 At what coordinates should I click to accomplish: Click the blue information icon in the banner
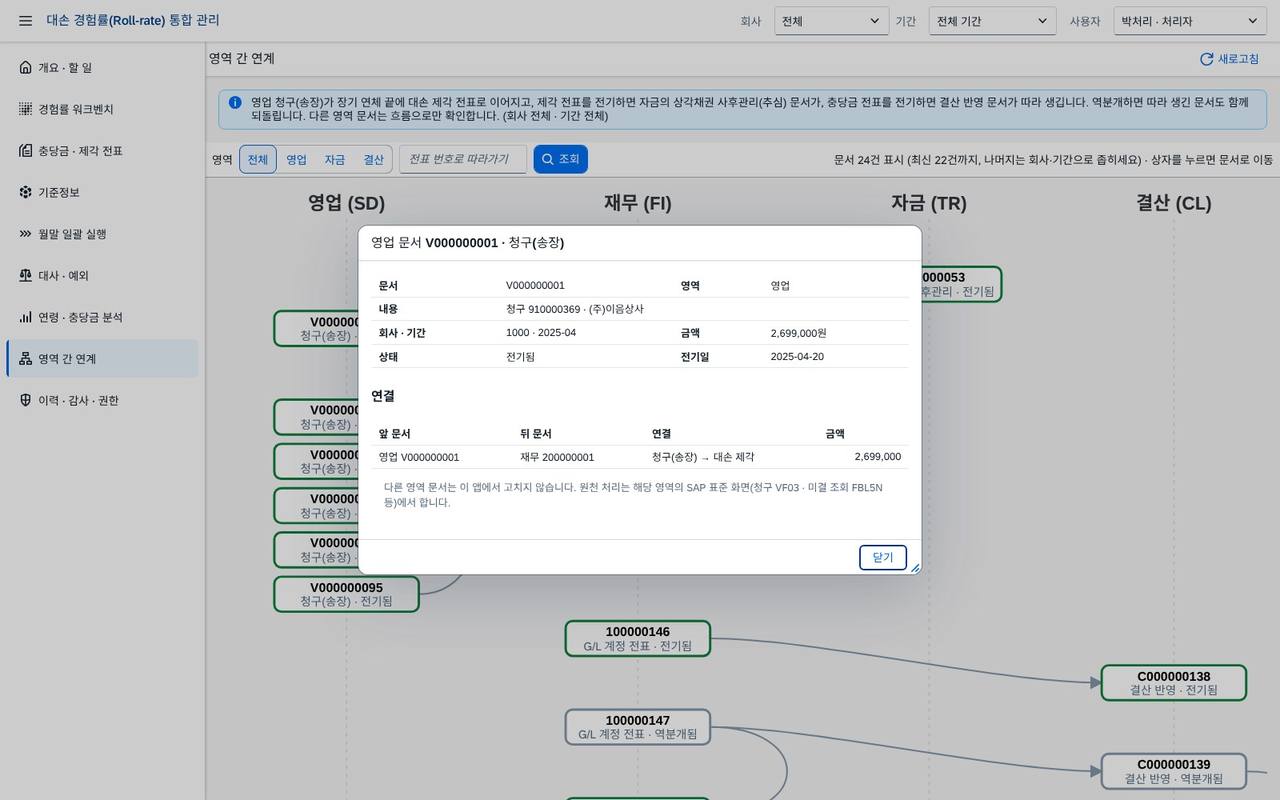click(235, 102)
